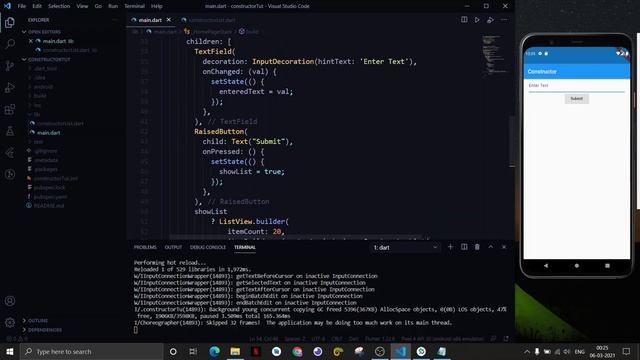Tap the emulator home navigation button

576,265
